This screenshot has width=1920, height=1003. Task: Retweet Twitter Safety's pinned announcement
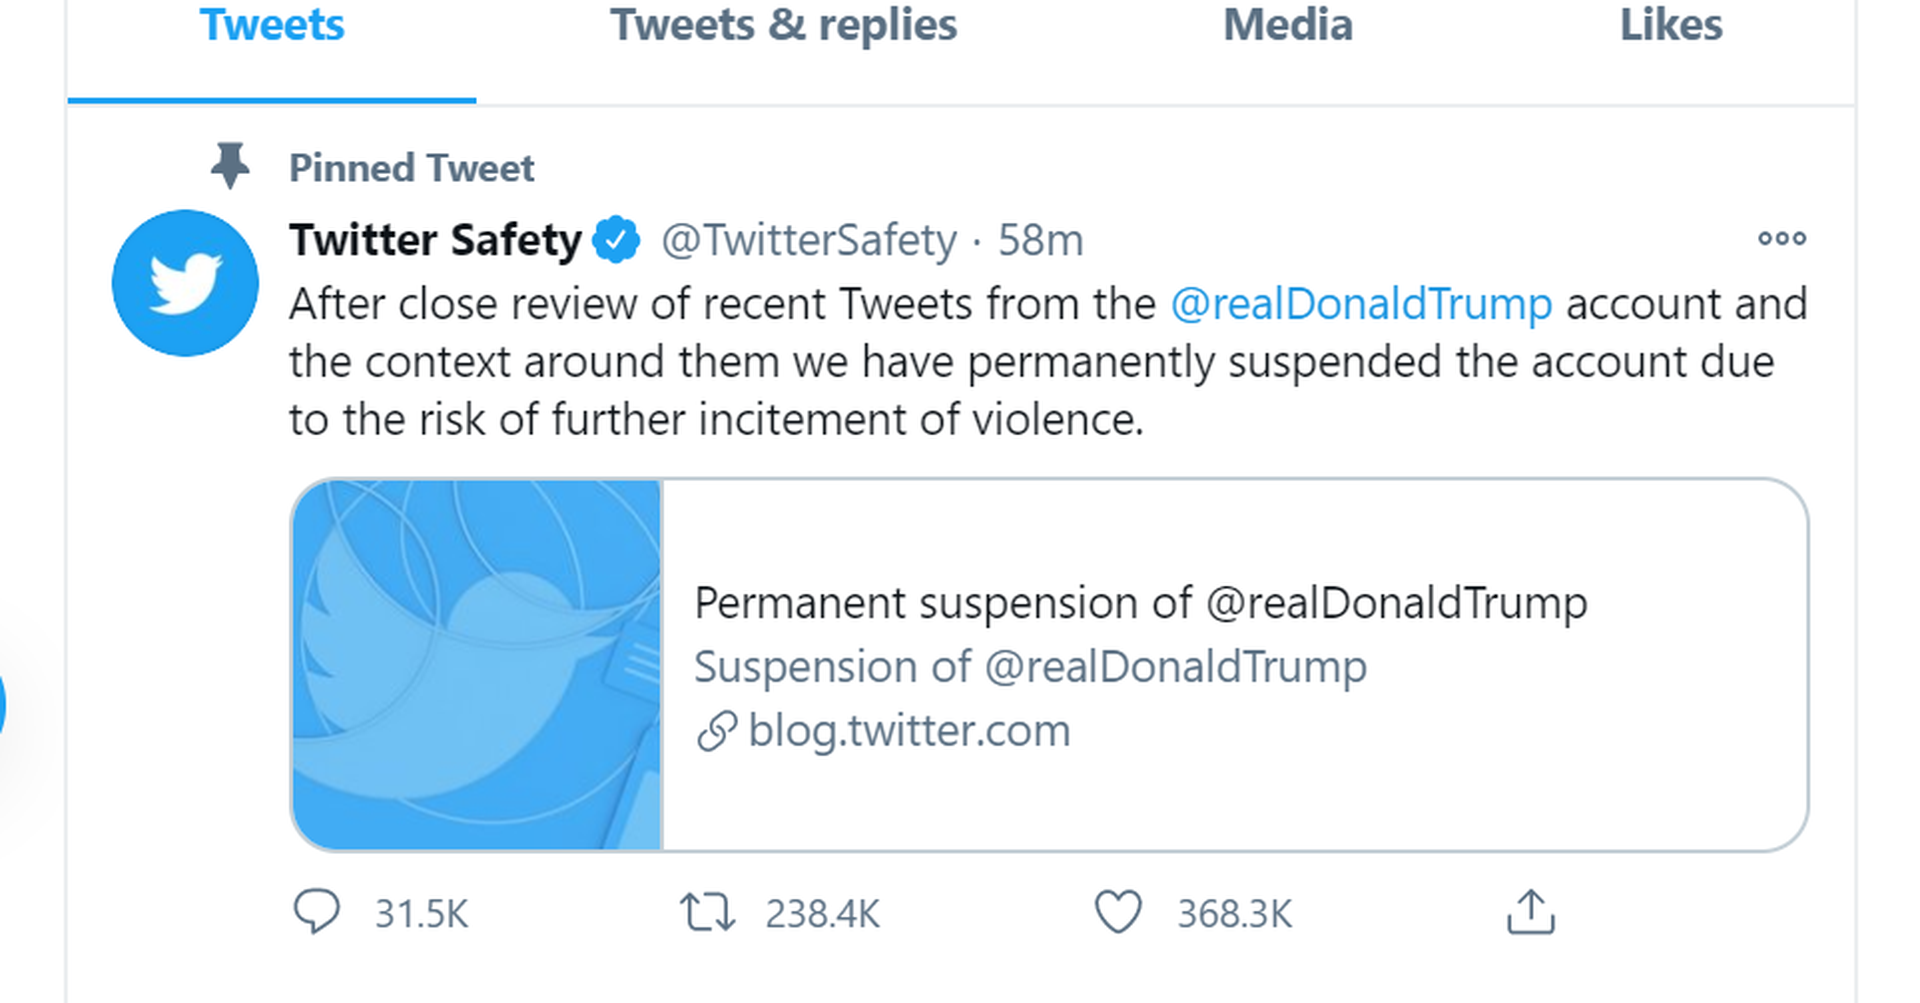pyautogui.click(x=709, y=911)
